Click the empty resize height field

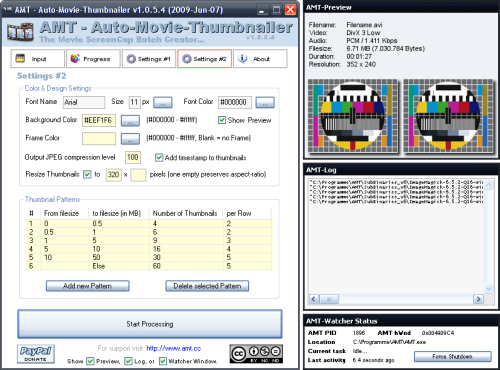[138, 175]
